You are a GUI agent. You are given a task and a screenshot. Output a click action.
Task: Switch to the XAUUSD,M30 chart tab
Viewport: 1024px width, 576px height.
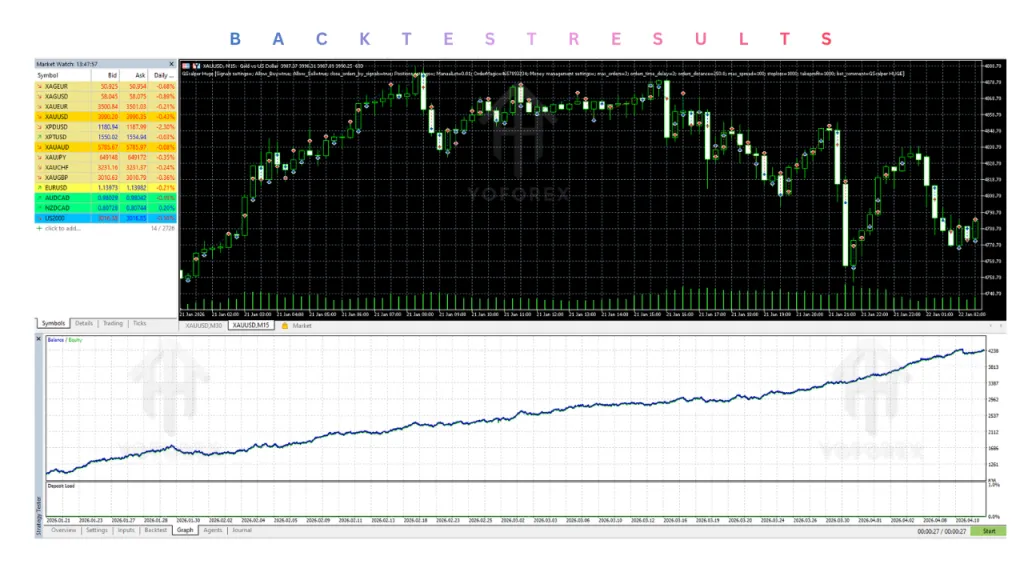click(x=203, y=325)
